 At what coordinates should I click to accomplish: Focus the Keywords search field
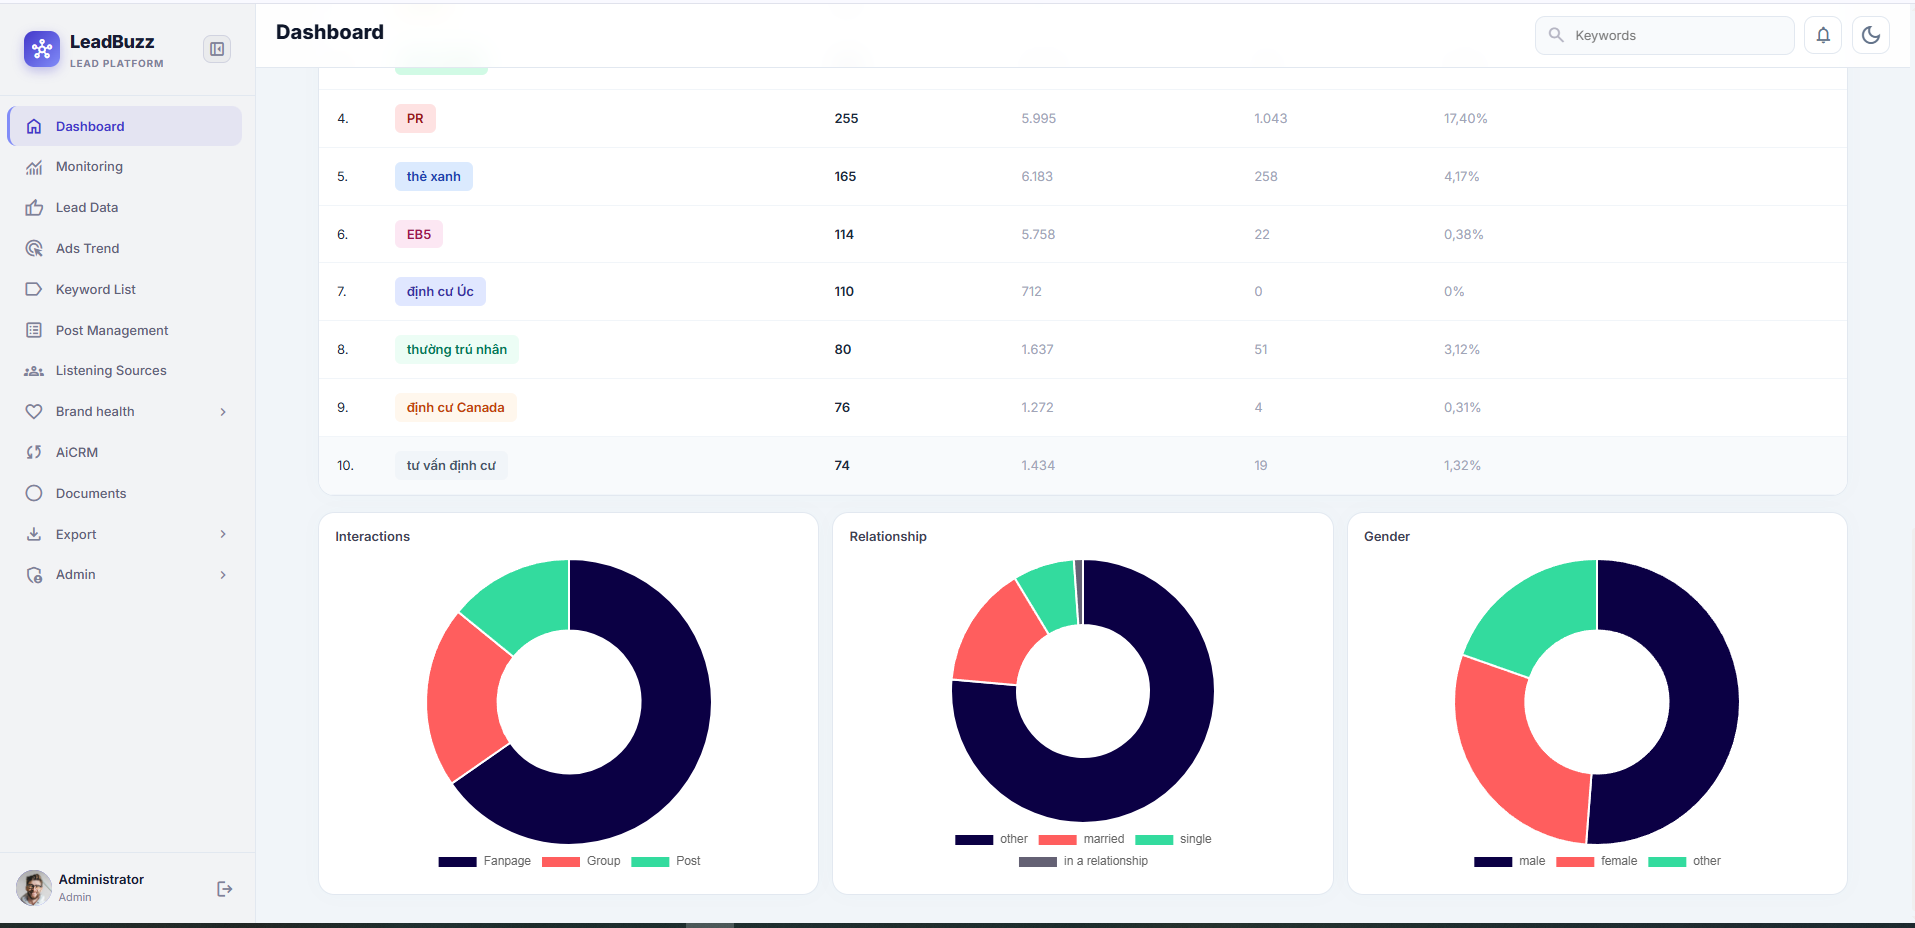pyautogui.click(x=1665, y=35)
